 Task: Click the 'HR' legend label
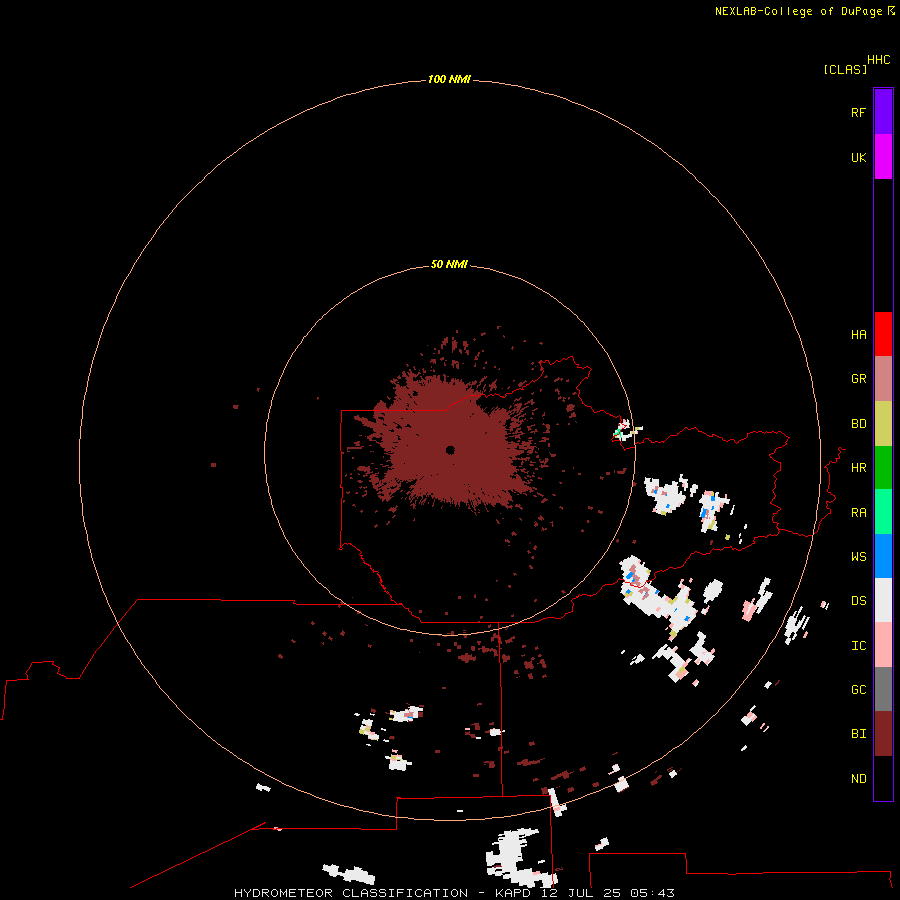click(858, 468)
